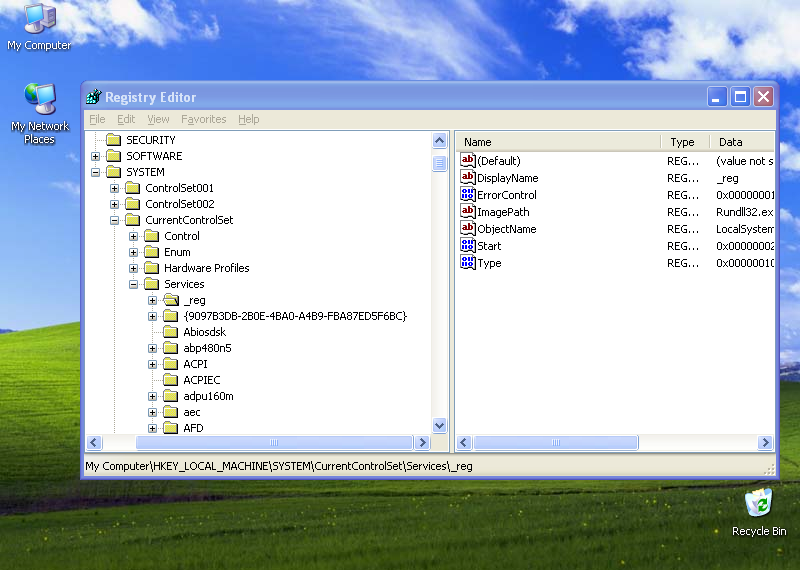Click the open _reg folder icon
This screenshot has width=800, height=570.
tap(171, 300)
